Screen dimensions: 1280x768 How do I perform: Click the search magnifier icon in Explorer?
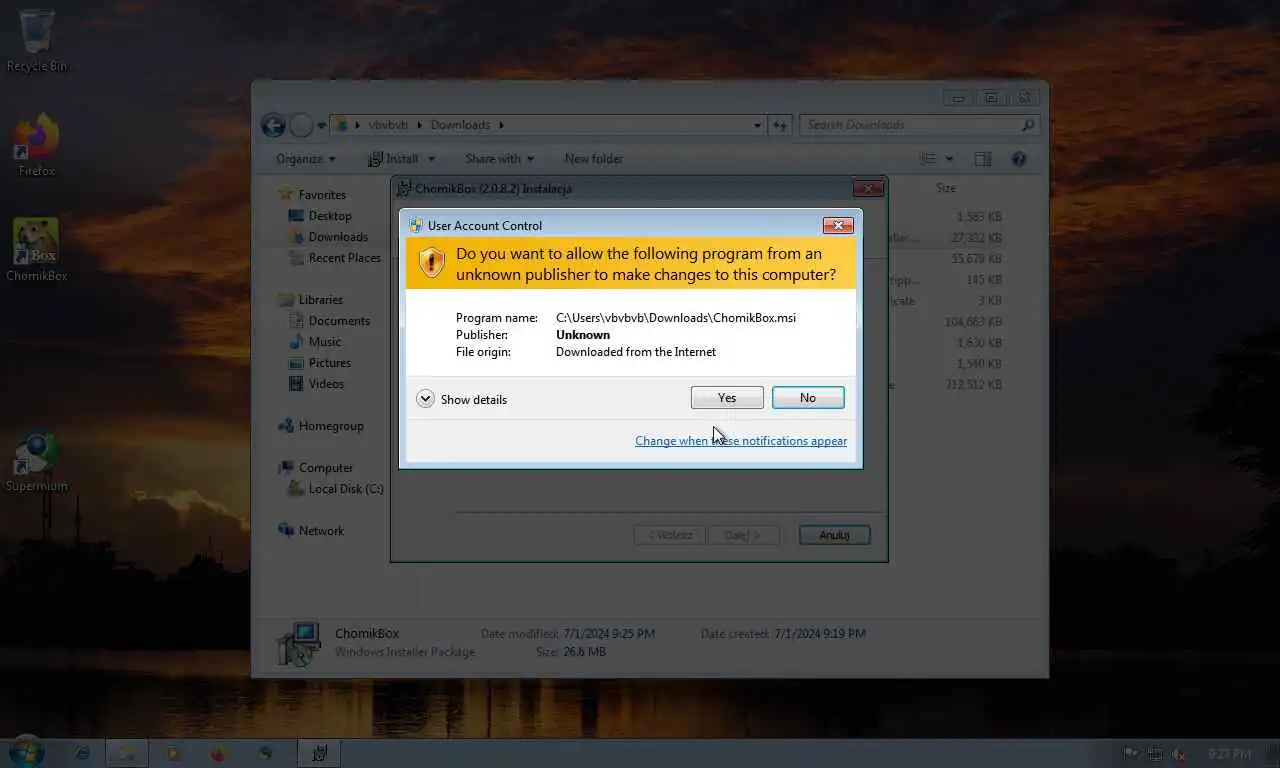click(1028, 125)
